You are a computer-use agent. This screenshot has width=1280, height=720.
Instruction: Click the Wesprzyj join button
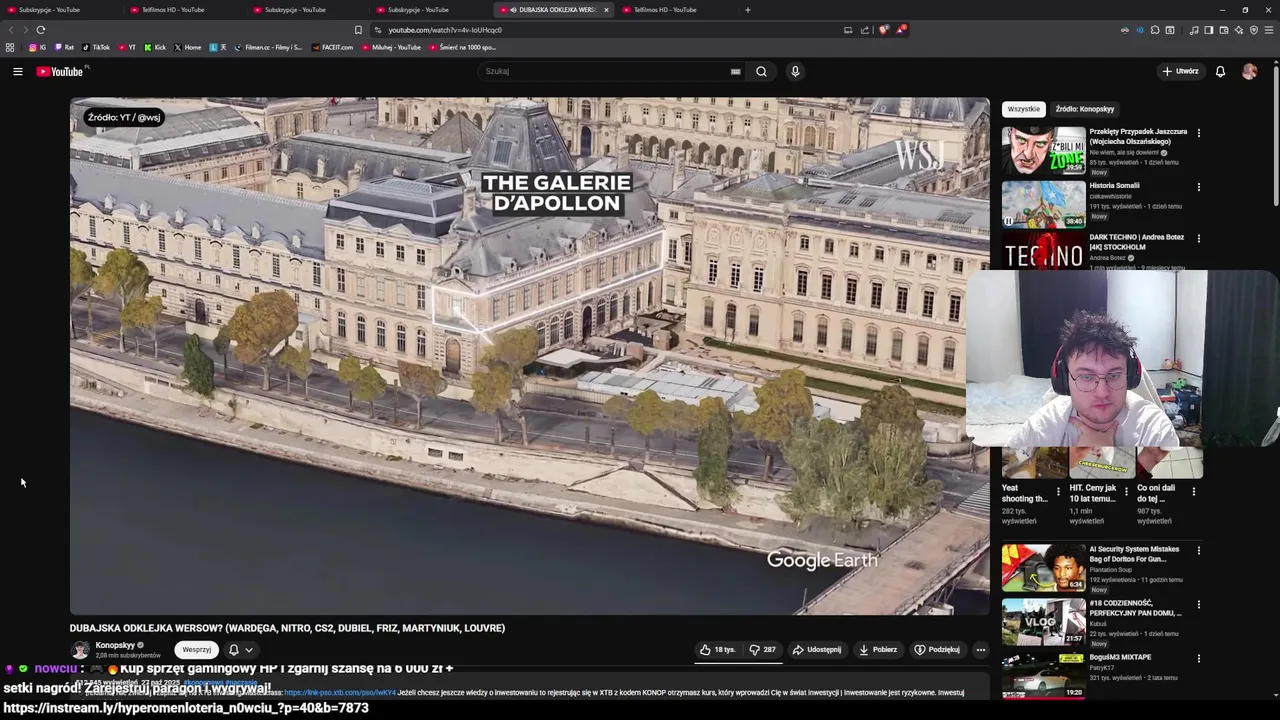tap(196, 650)
